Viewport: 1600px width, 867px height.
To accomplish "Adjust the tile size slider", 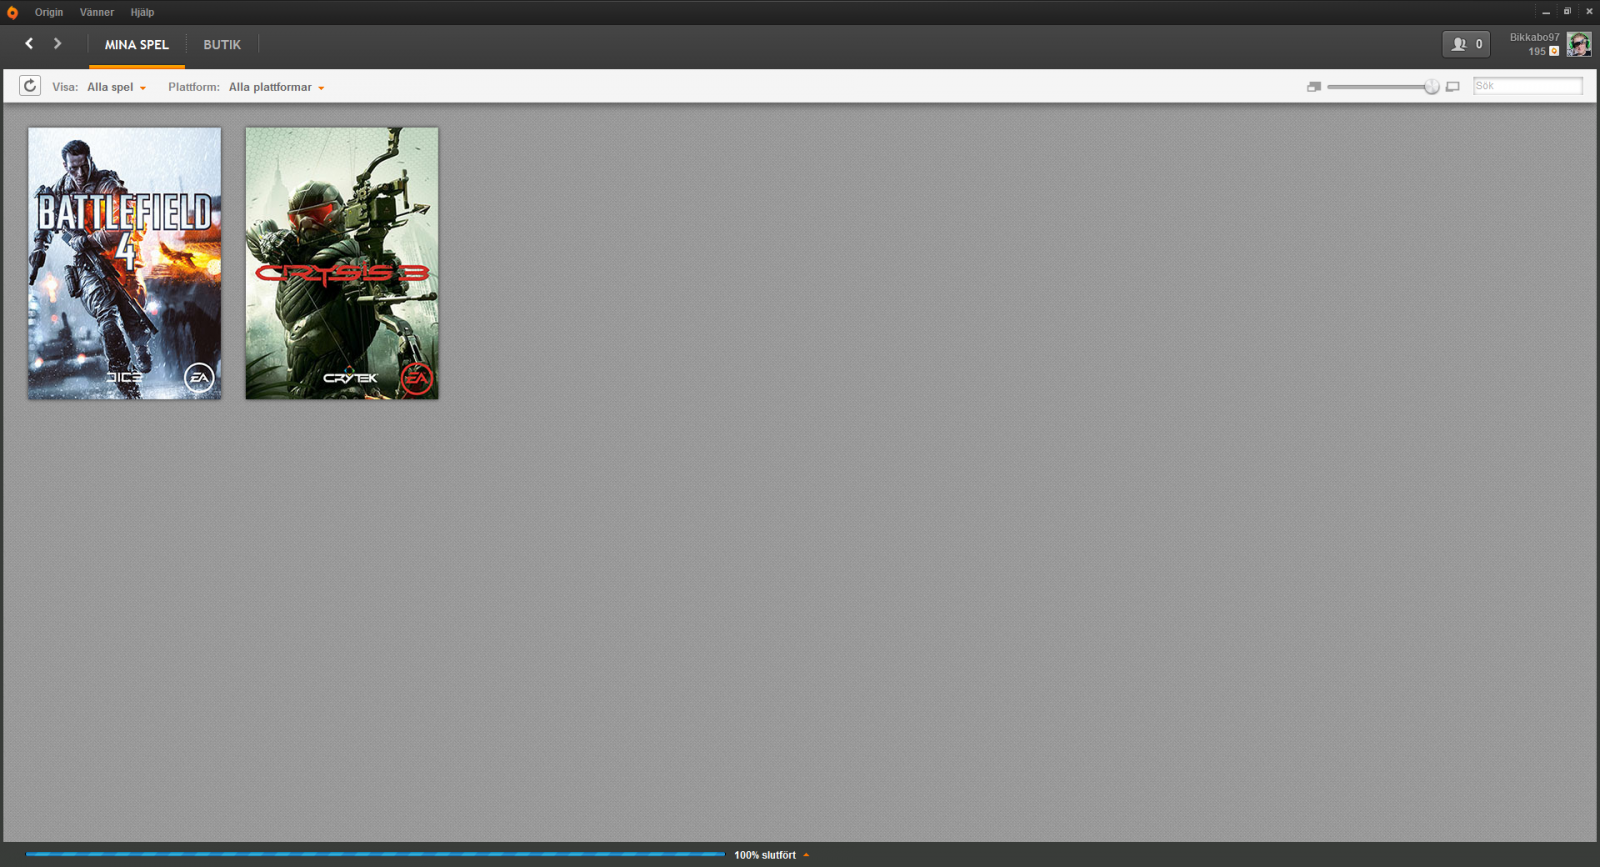I will click(1382, 87).
